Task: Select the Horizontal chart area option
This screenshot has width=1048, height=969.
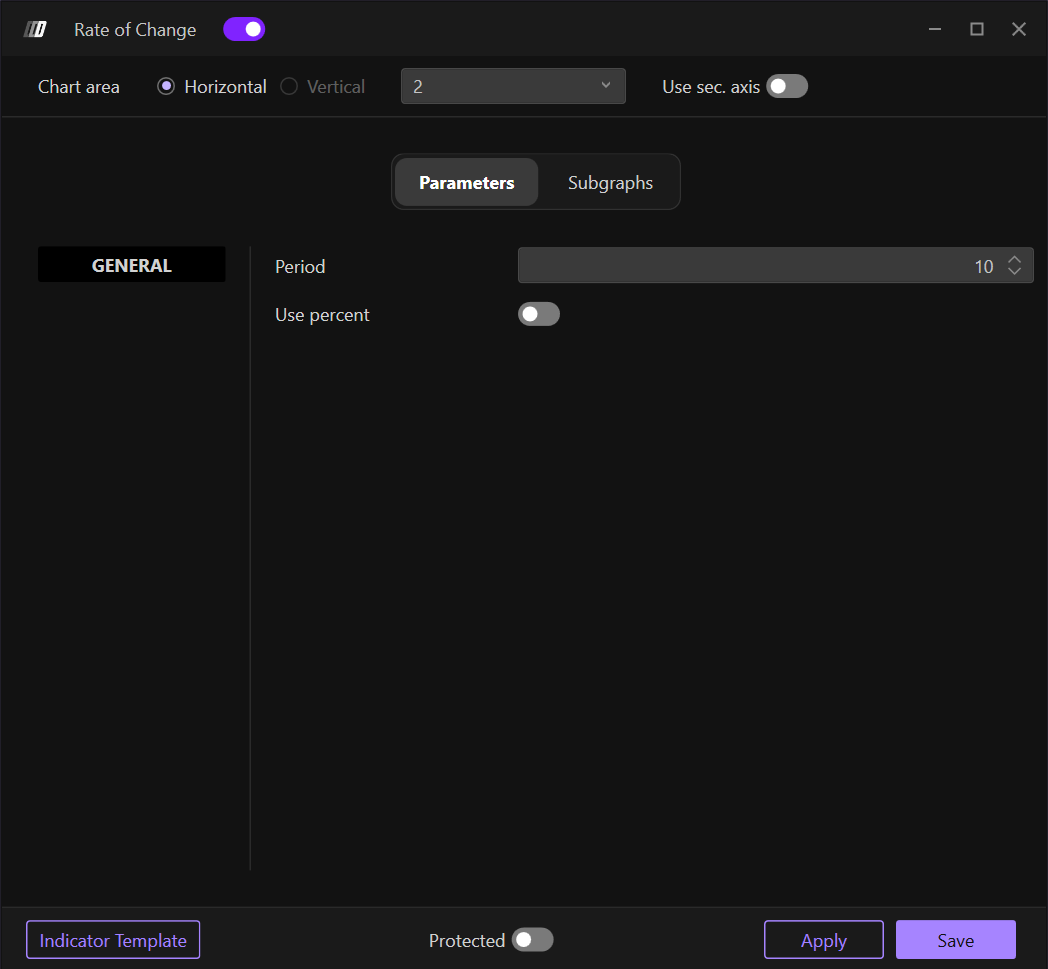Action: pyautogui.click(x=166, y=87)
